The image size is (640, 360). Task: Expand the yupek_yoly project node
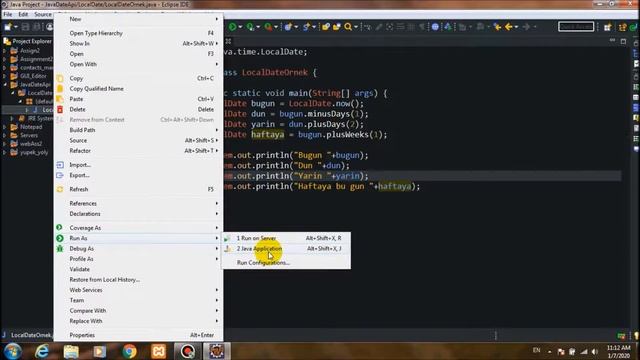click(4, 152)
